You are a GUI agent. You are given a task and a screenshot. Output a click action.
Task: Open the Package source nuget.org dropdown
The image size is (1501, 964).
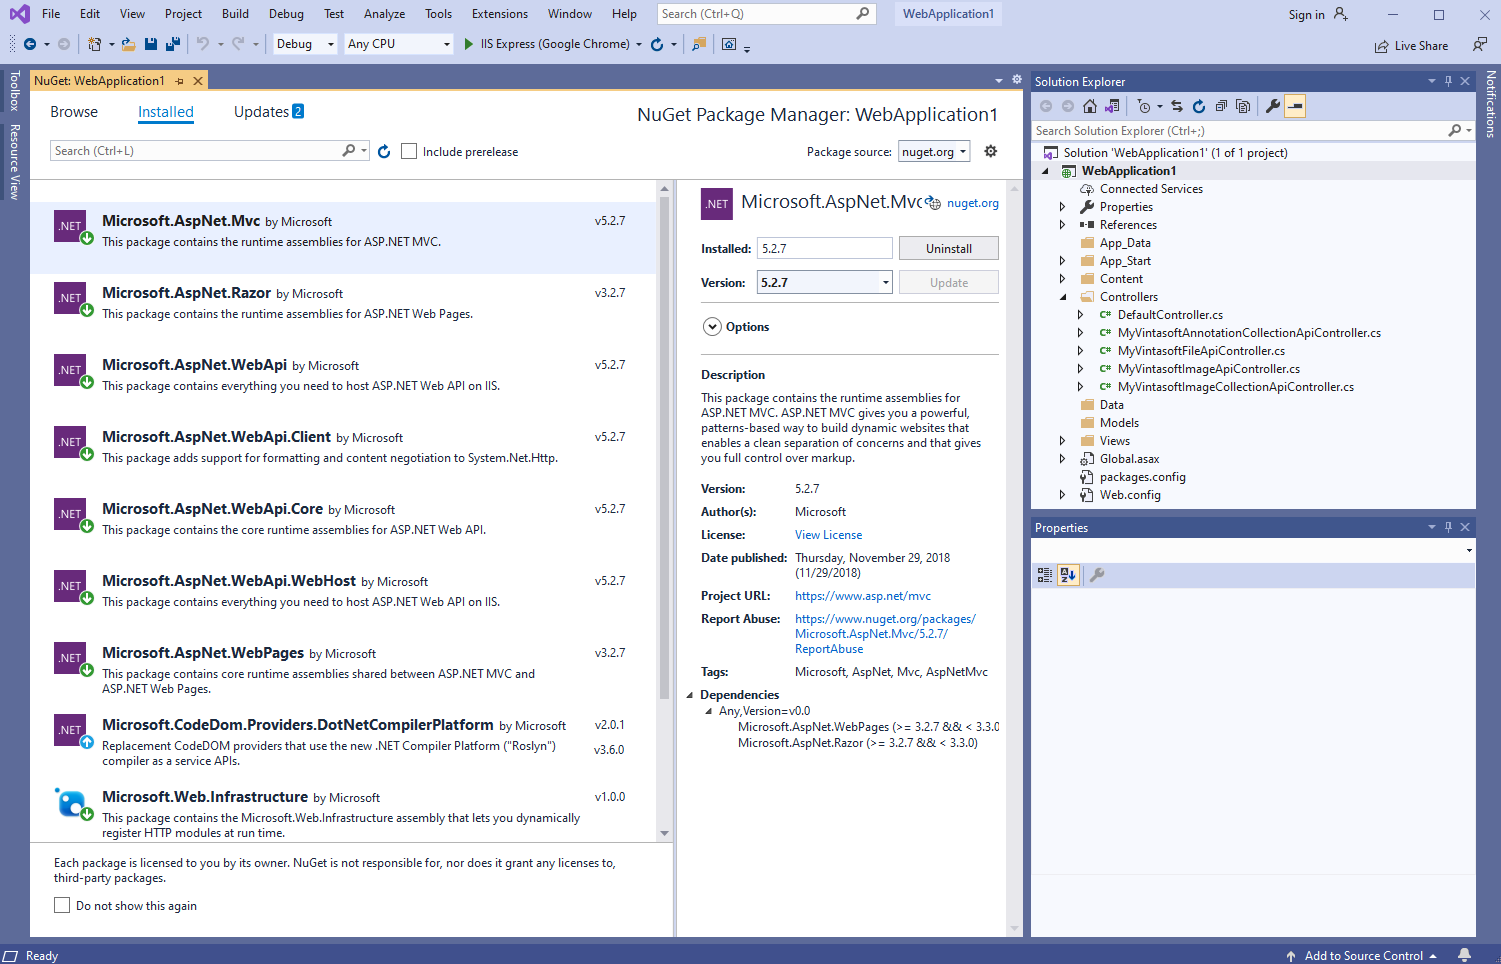(934, 152)
